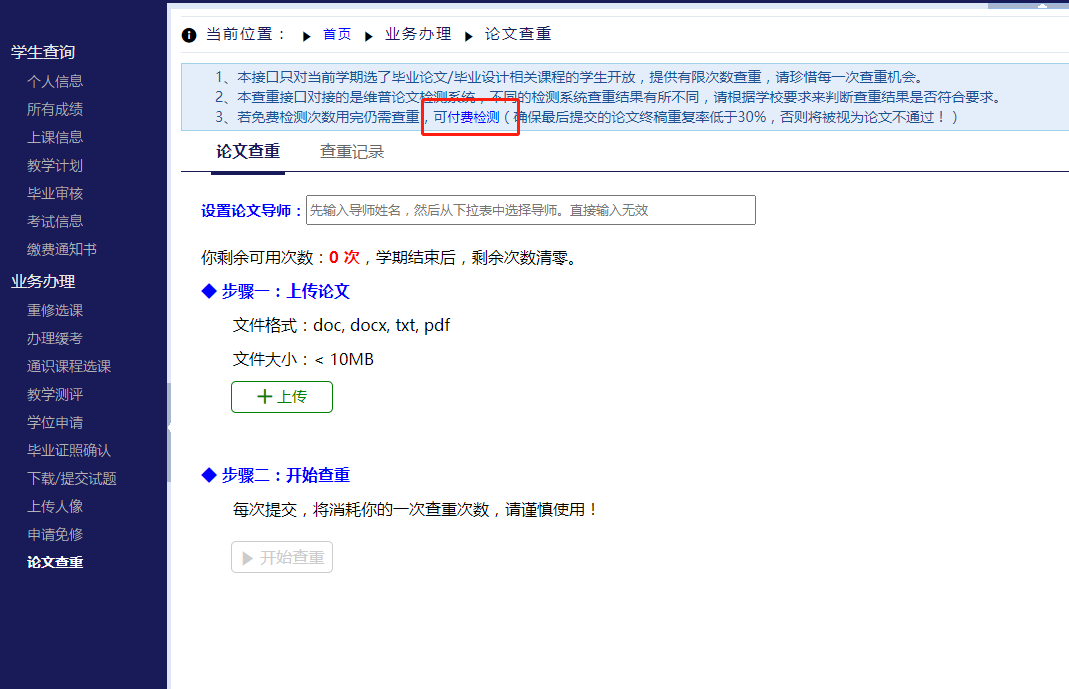The image size is (1069, 689).
Task: Collapse the sidebar using the edge handle
Action: [169, 427]
